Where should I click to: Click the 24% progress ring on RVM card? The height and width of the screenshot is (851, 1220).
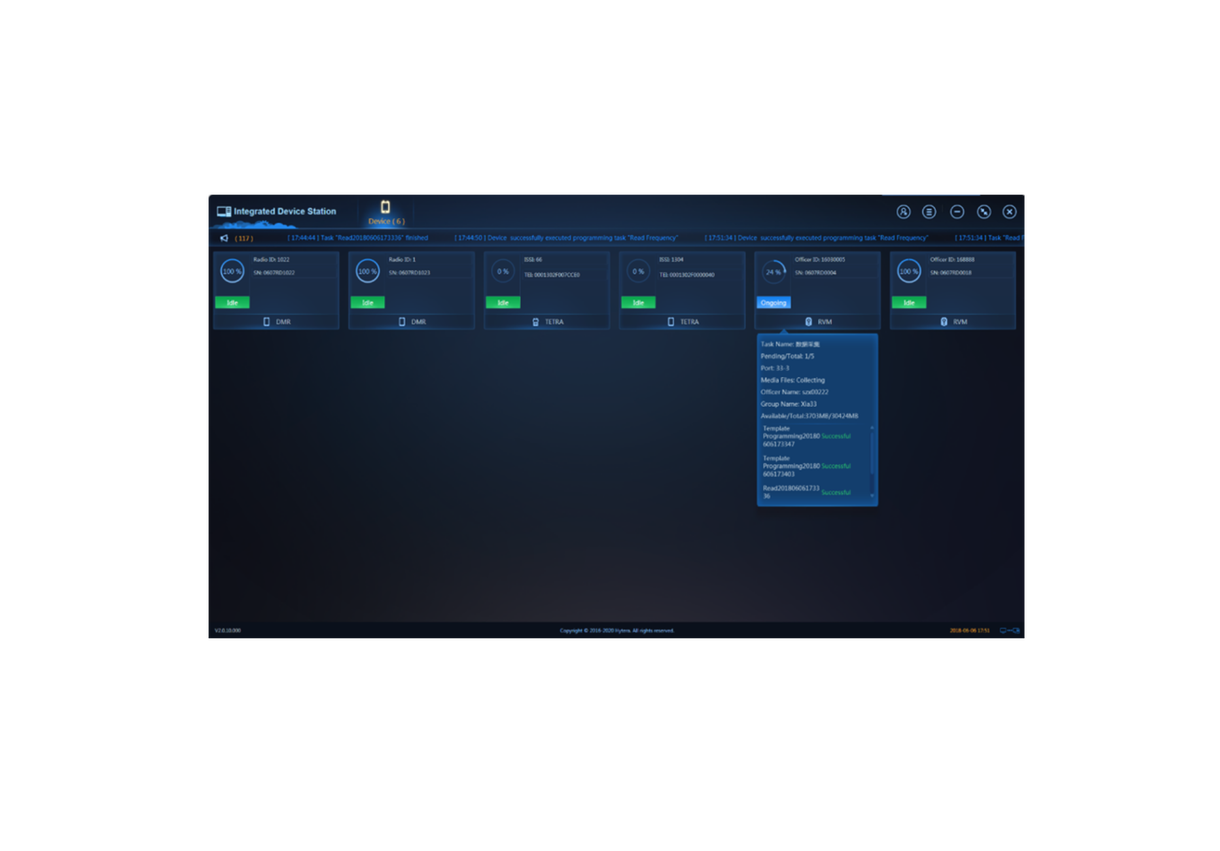point(773,271)
